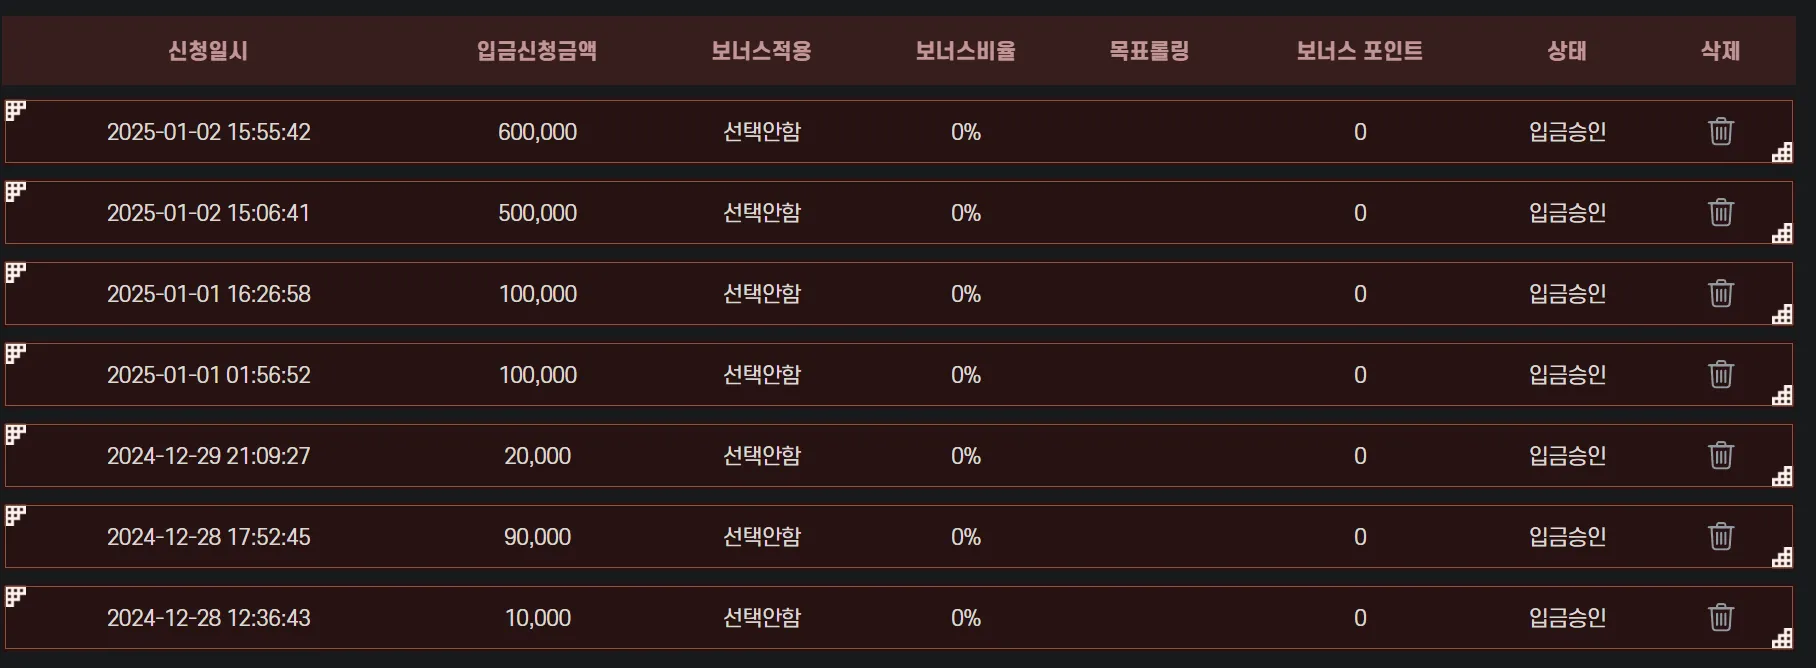Click trash icon on 2025-01-01 01:56:52 row
Screen dimensions: 1816x668
1720,374
